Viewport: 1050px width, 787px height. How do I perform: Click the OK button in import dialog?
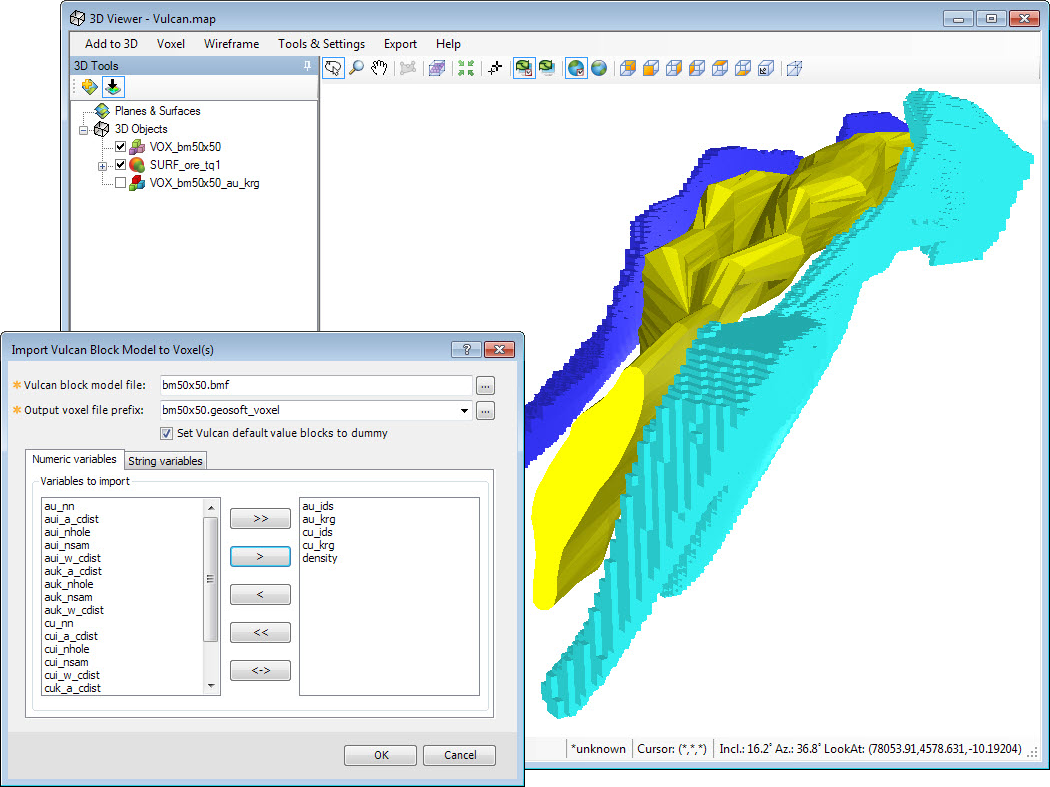(x=381, y=755)
